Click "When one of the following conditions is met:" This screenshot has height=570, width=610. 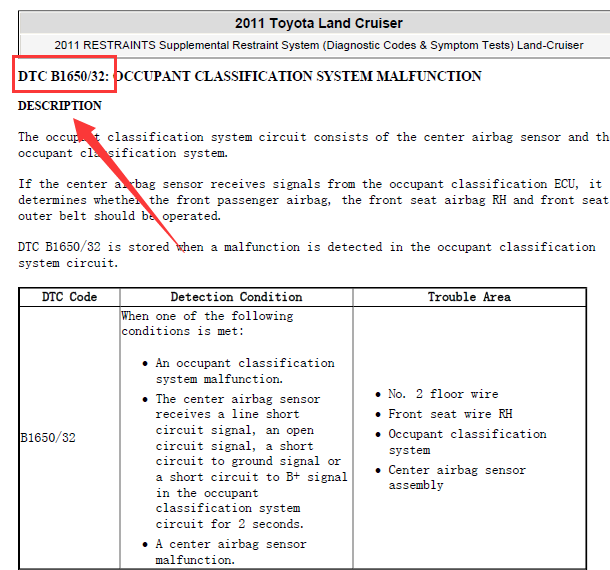click(x=207, y=323)
